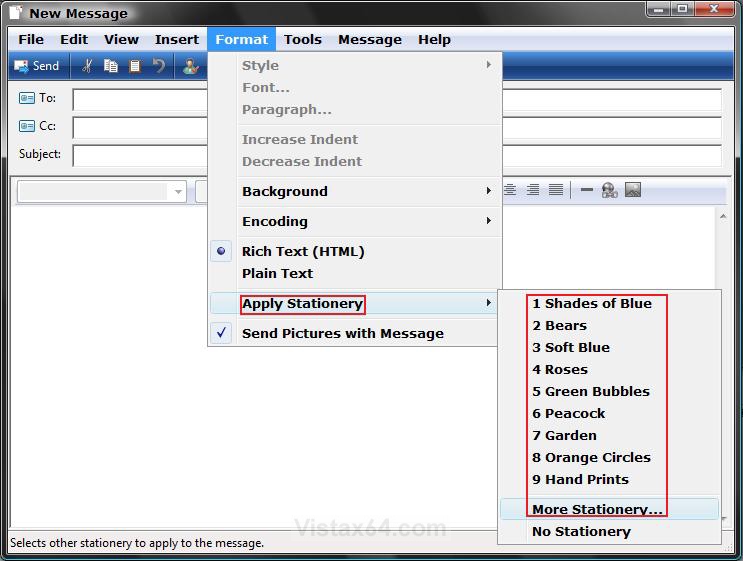The width and height of the screenshot is (743, 561).
Task: Expand the Apply Stationery submenu
Action: pyautogui.click(x=355, y=303)
